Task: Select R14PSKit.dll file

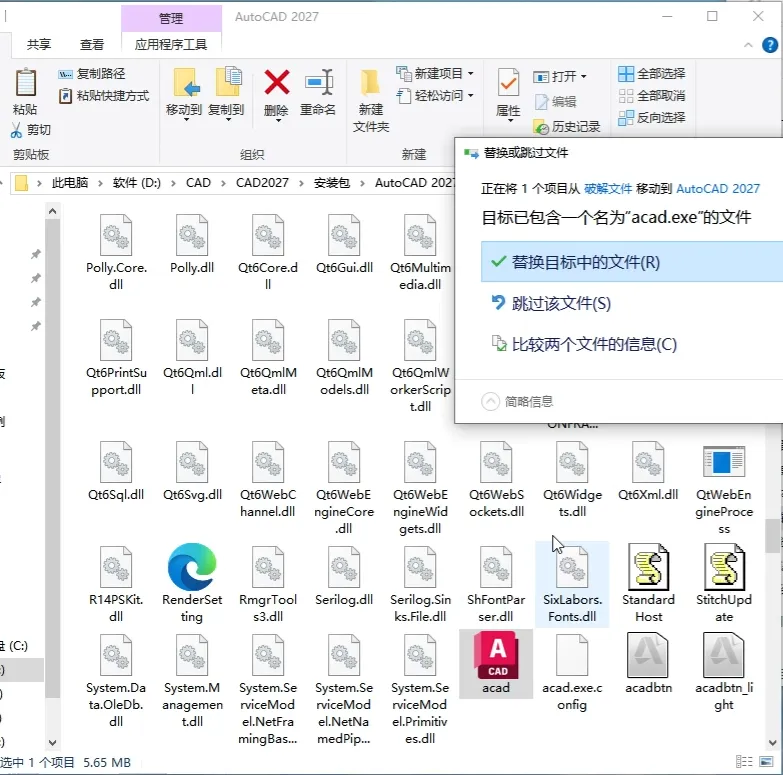Action: [x=116, y=583]
